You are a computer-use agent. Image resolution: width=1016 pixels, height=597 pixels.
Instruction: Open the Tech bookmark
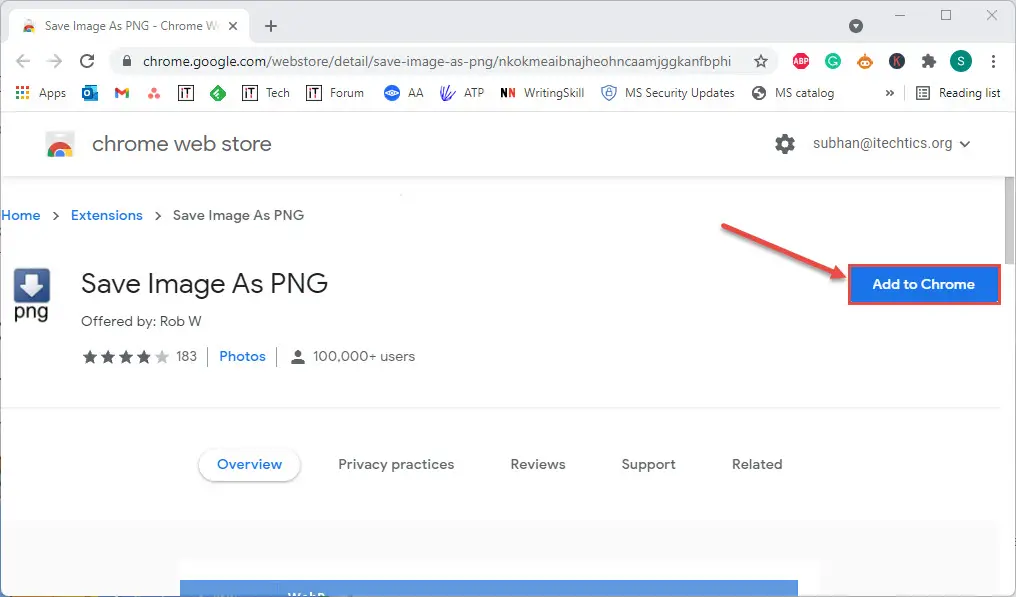pos(266,93)
